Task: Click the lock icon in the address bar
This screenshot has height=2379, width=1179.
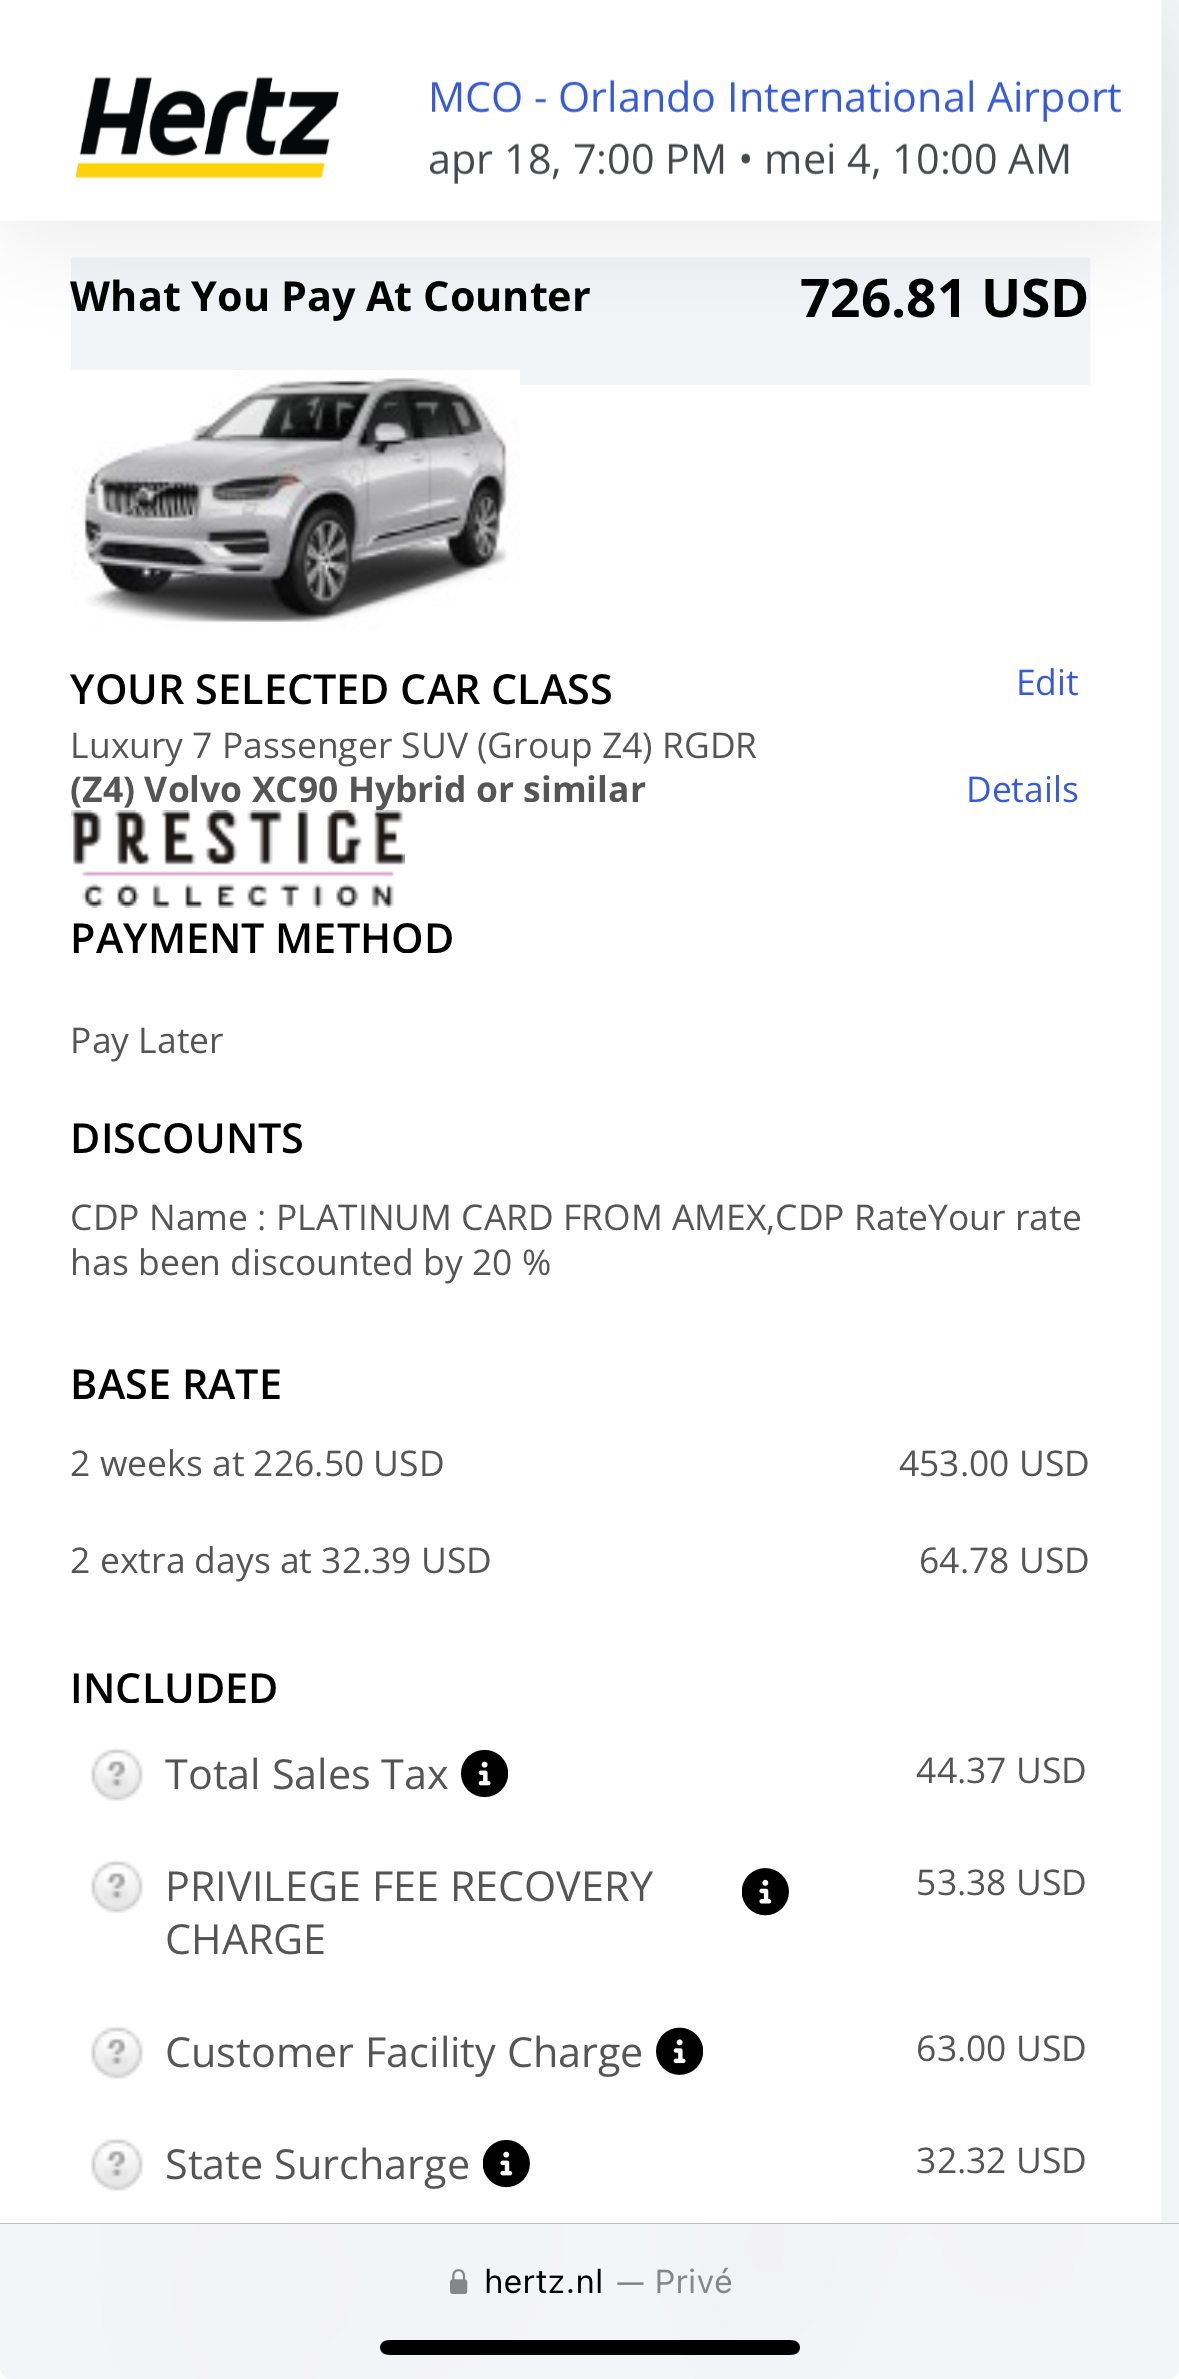Action: pyautogui.click(x=459, y=2282)
